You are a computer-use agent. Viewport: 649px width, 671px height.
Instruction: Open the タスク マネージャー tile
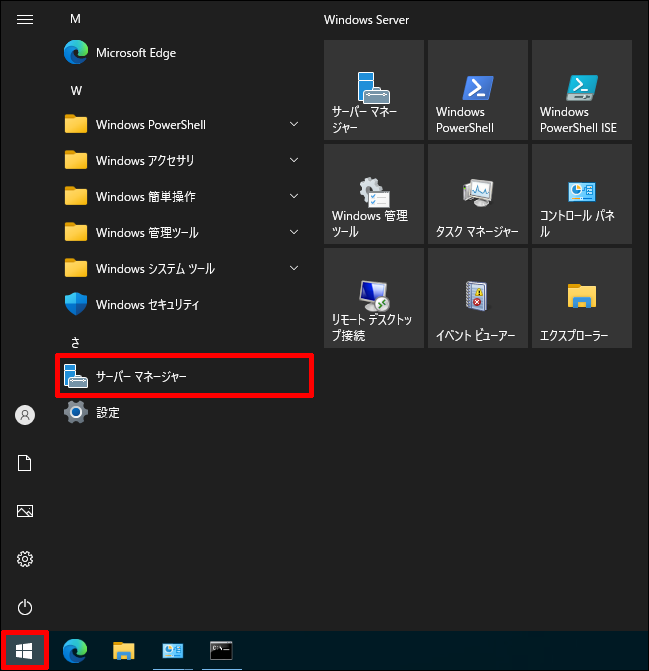478,194
